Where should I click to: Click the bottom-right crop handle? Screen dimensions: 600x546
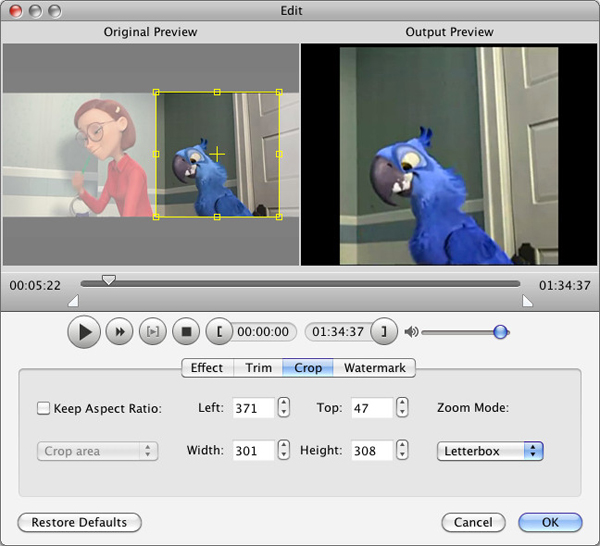click(279, 217)
